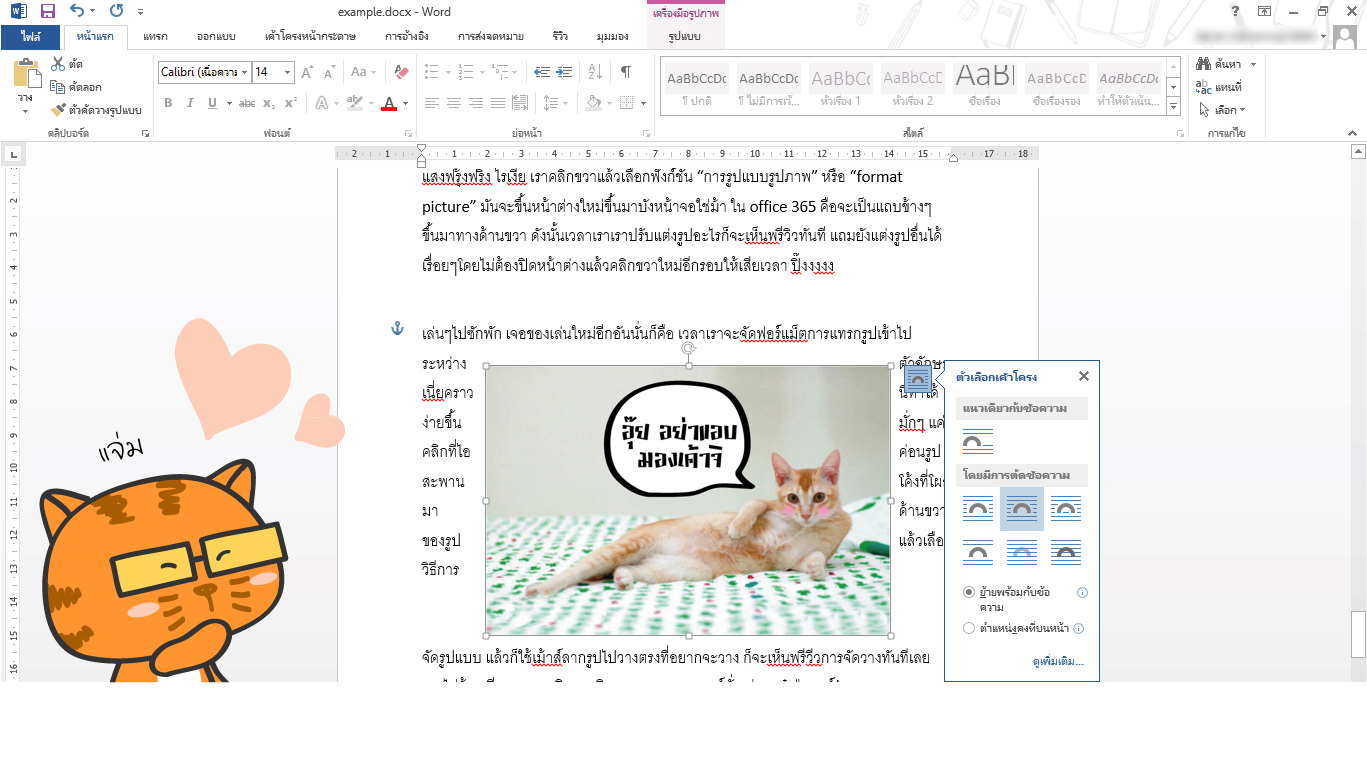Switch to the การอ้างอิง tab
Viewport: 1367px width, 777px height.
coord(407,37)
